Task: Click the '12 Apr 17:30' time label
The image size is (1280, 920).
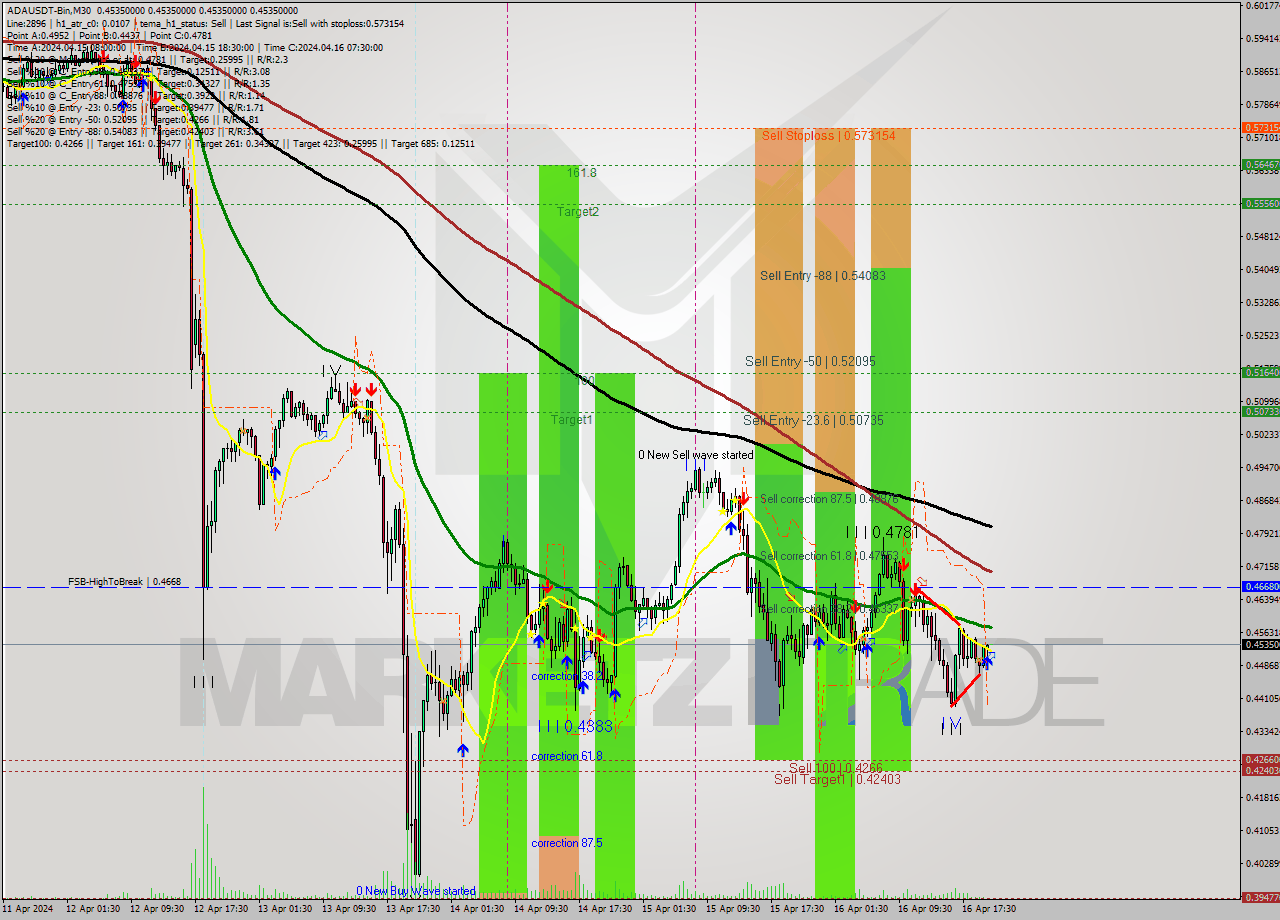Action: tap(221, 909)
